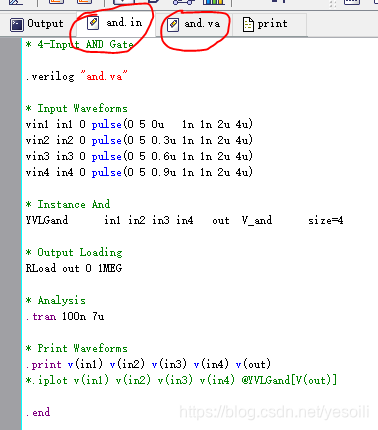Click the '.print v(in1)' statement line
Viewport: 378px width, 430px height.
point(148,364)
